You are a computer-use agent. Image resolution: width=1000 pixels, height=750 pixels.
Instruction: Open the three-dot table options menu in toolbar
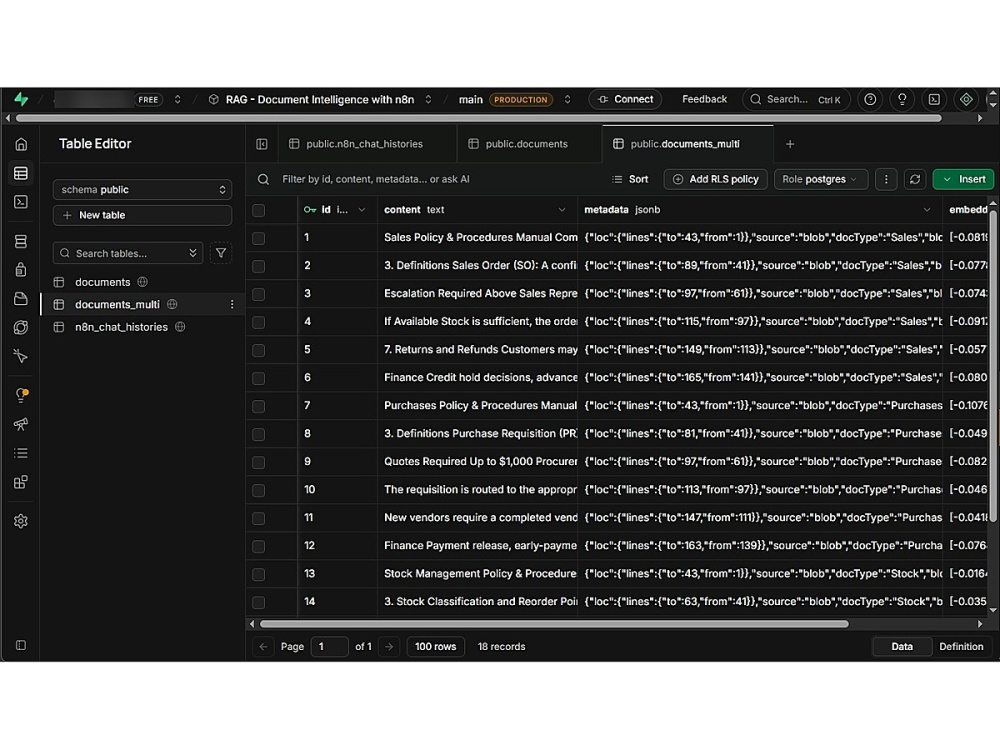coord(886,179)
